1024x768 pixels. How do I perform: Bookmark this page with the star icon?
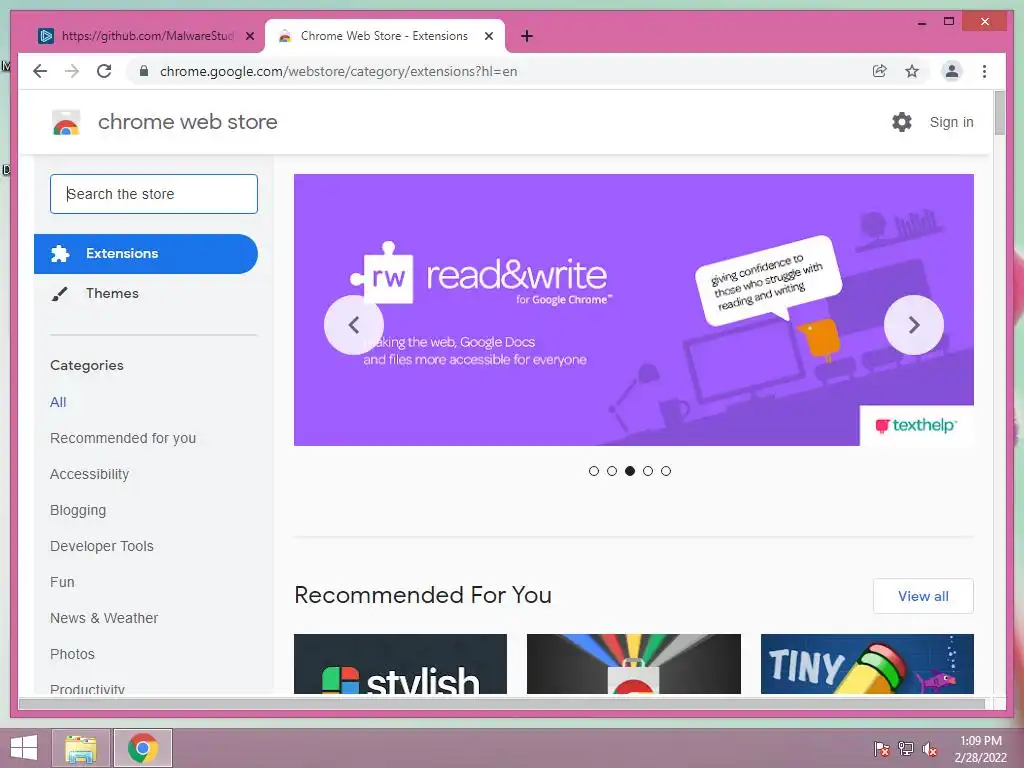pyautogui.click(x=912, y=71)
